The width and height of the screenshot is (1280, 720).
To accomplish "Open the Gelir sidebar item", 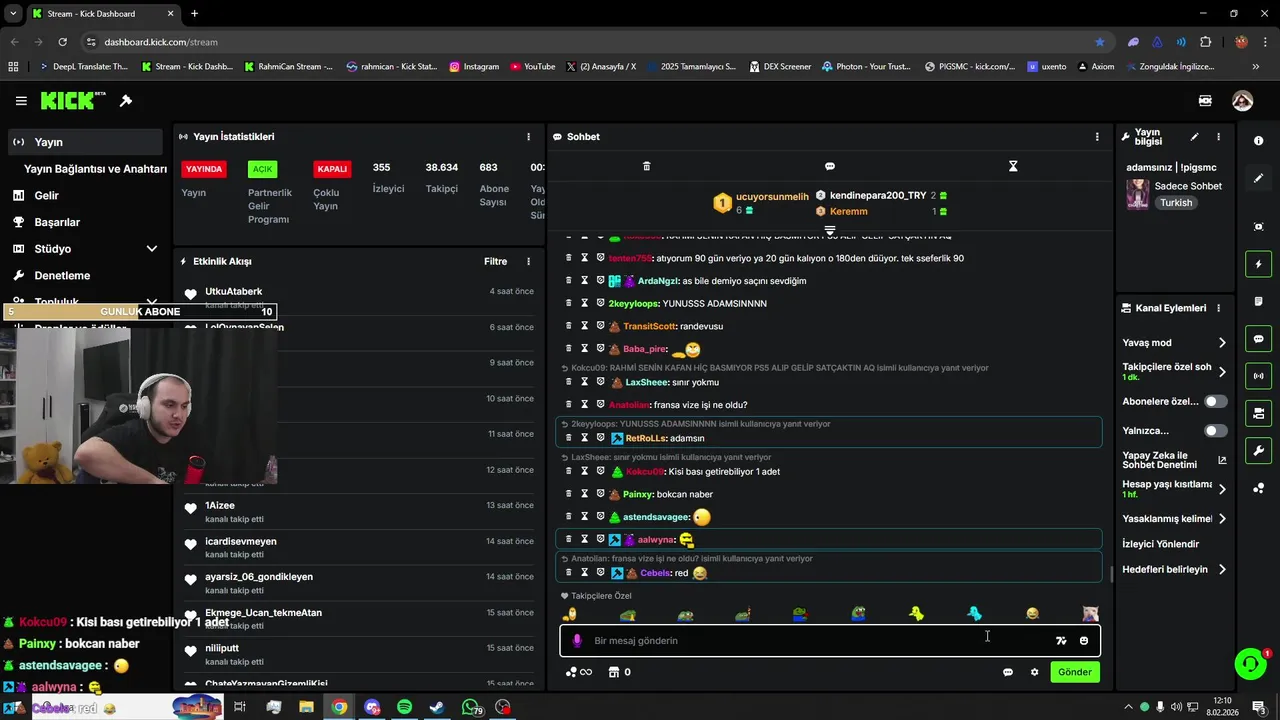I will [x=85, y=196].
